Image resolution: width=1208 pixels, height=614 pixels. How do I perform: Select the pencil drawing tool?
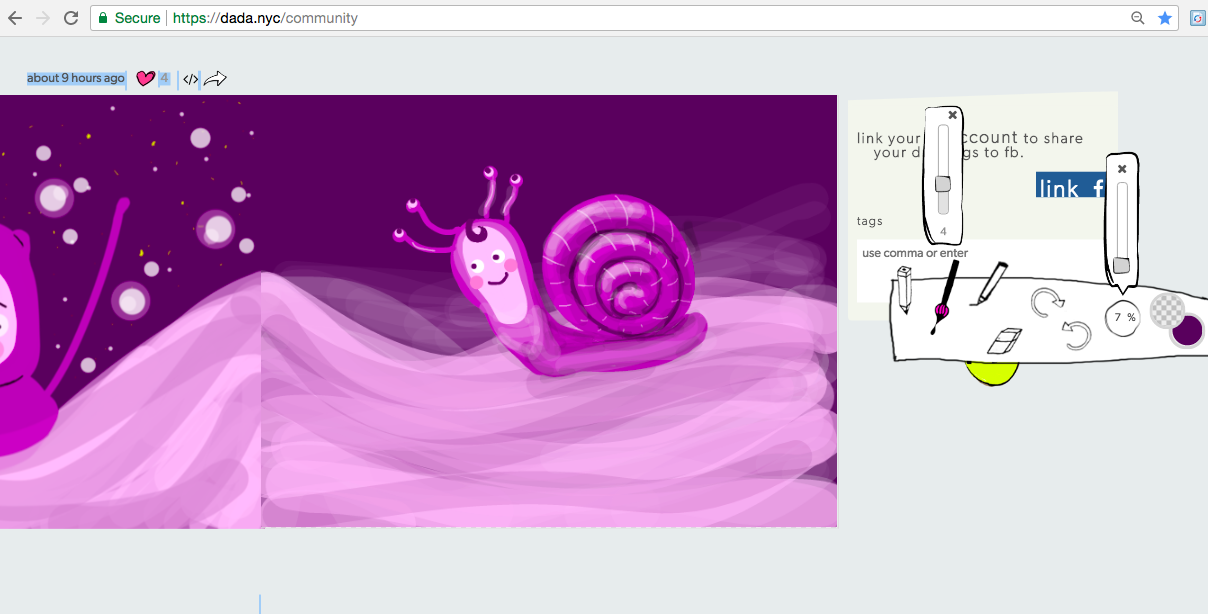[x=905, y=291]
